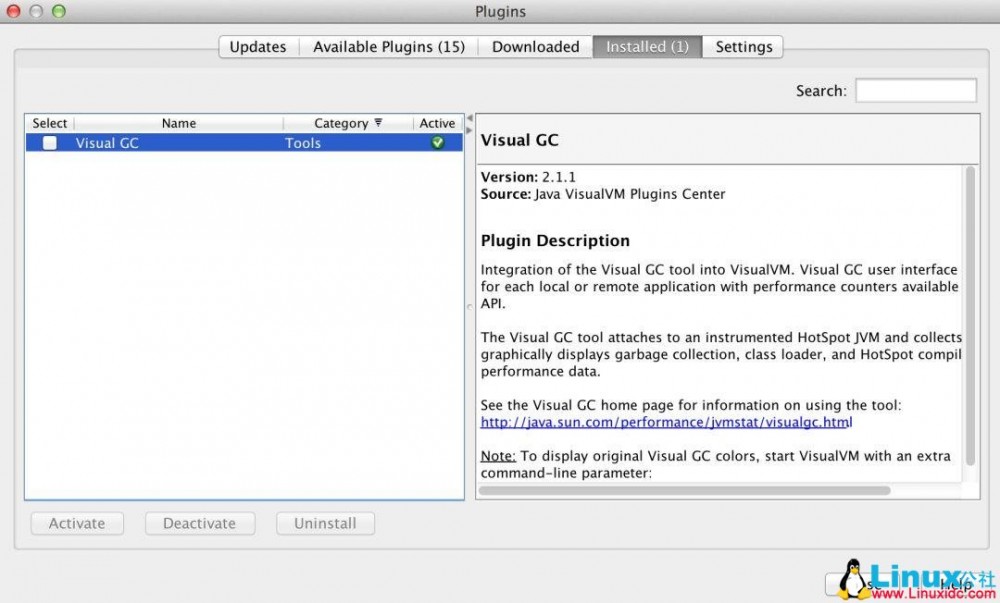Click the Uninstall button
The height and width of the screenshot is (603, 1000).
325,523
